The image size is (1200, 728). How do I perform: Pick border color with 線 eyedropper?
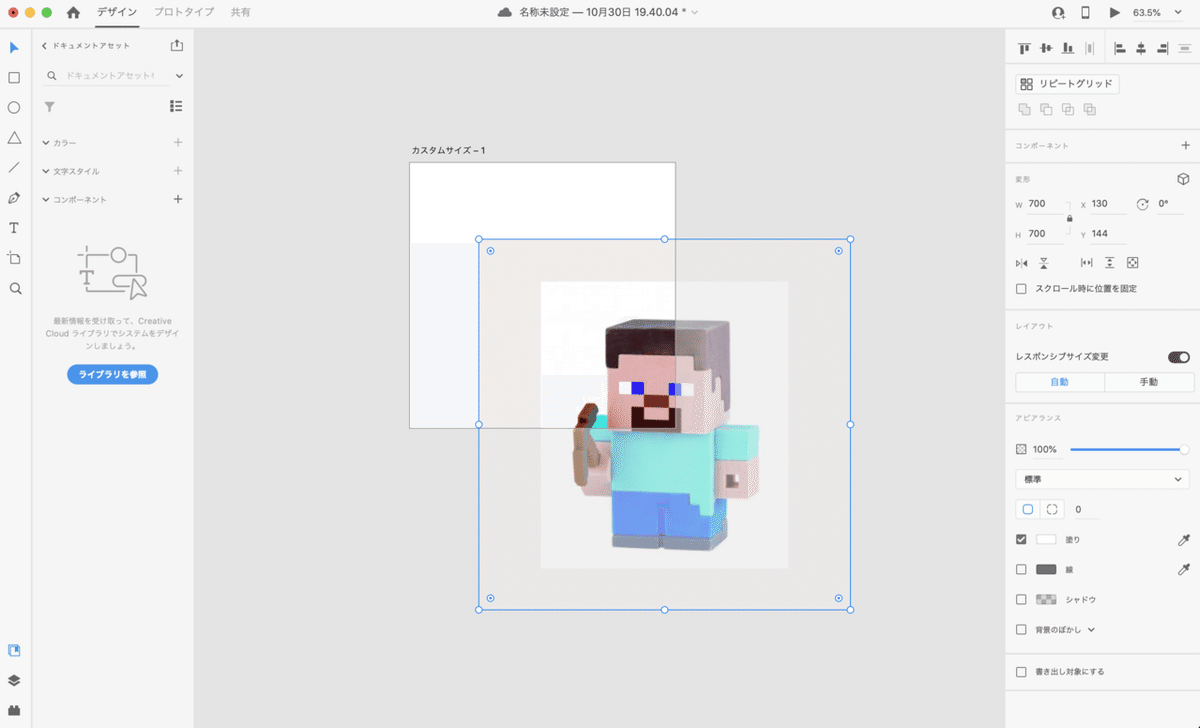(x=1184, y=569)
